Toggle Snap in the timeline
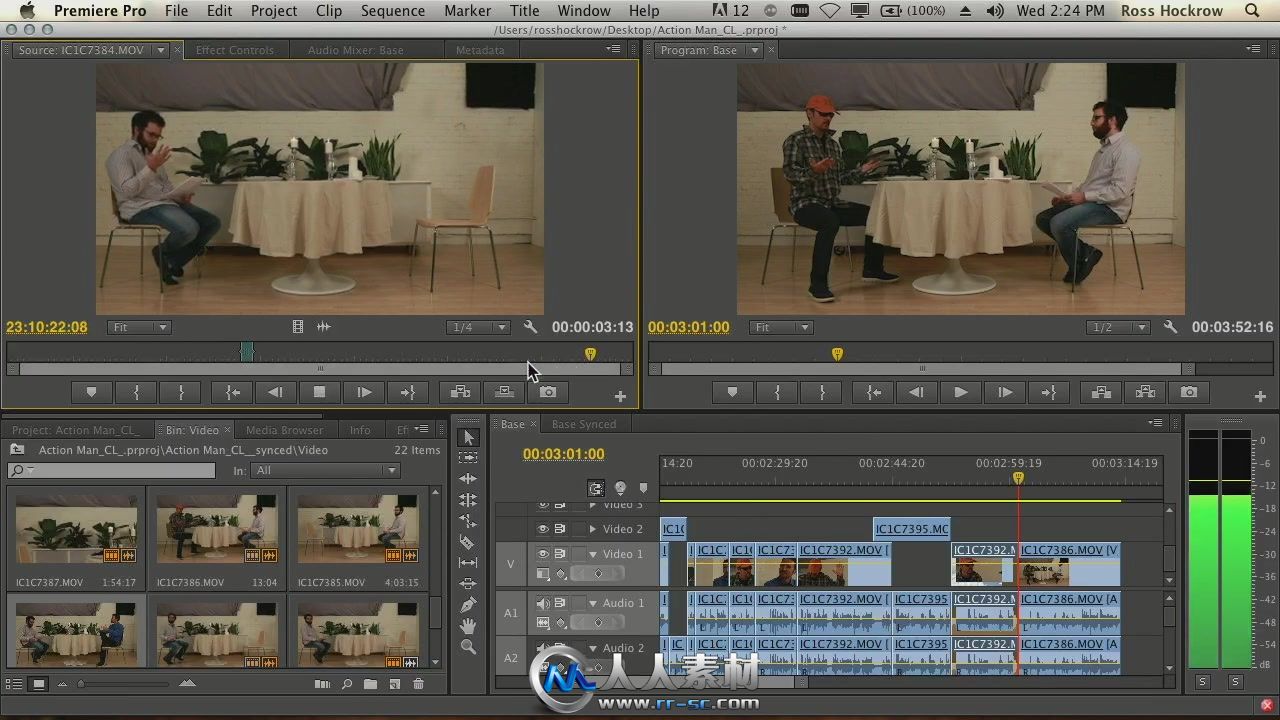The image size is (1280, 720). 596,488
